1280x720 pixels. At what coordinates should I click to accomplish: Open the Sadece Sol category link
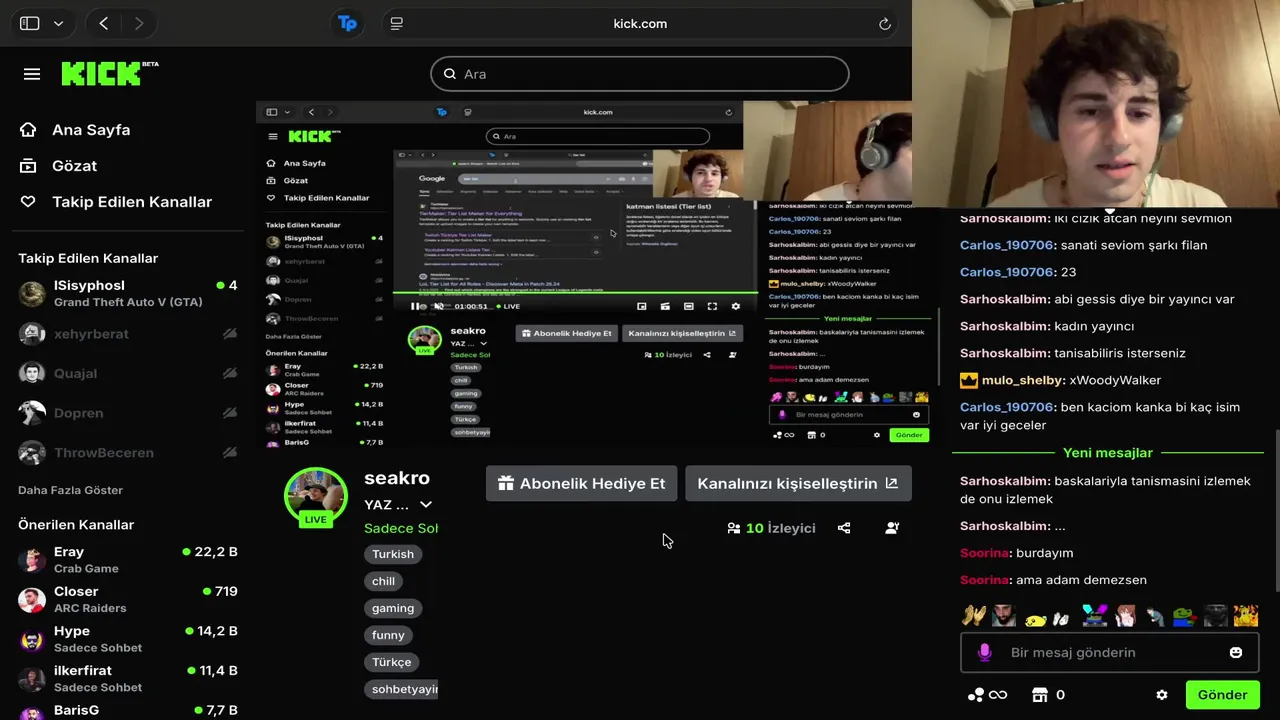401,528
